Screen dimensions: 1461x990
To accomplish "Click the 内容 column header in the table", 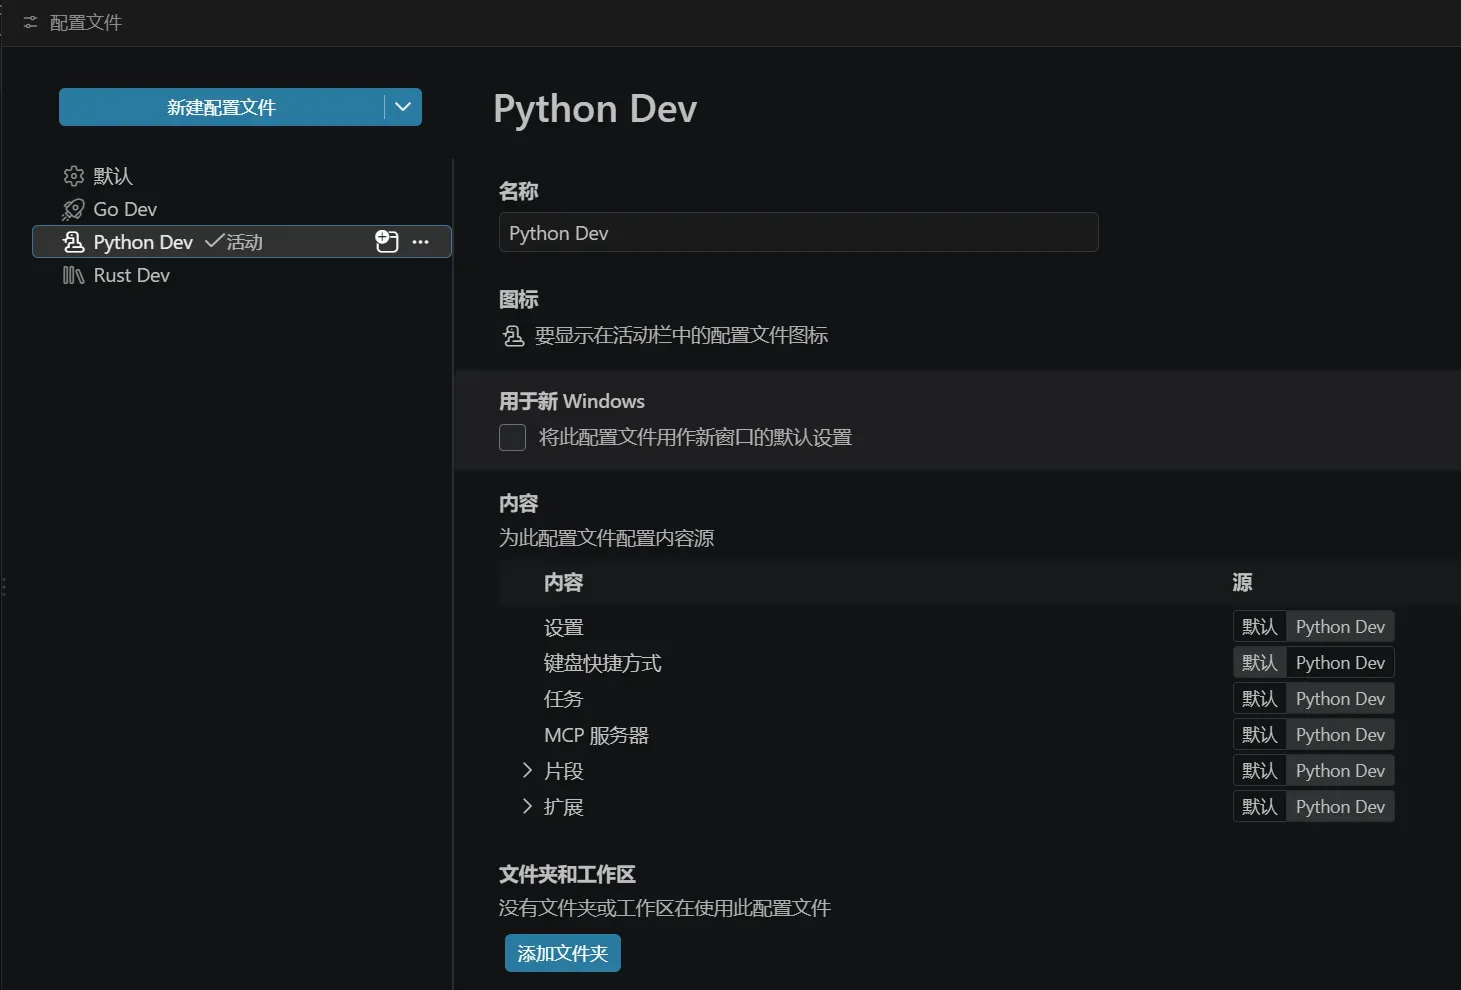I will tap(564, 582).
